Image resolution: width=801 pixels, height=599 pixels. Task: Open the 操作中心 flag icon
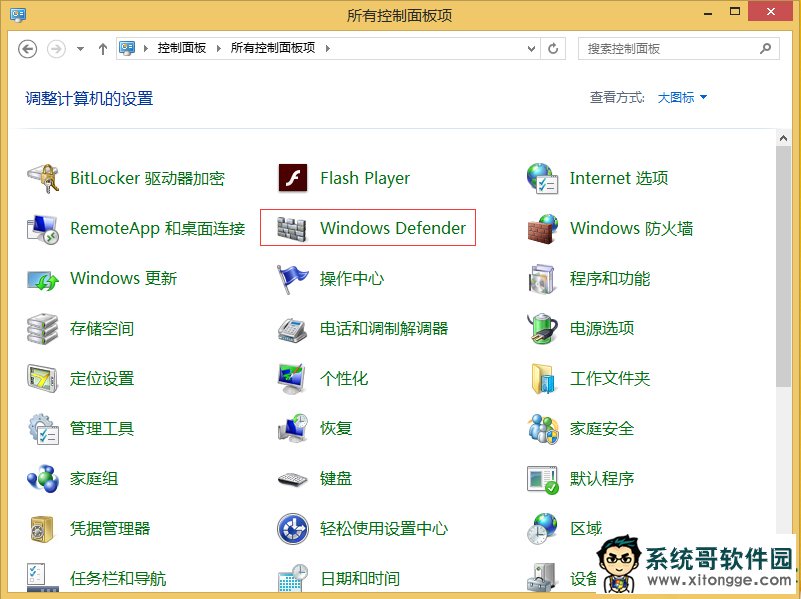coord(293,278)
